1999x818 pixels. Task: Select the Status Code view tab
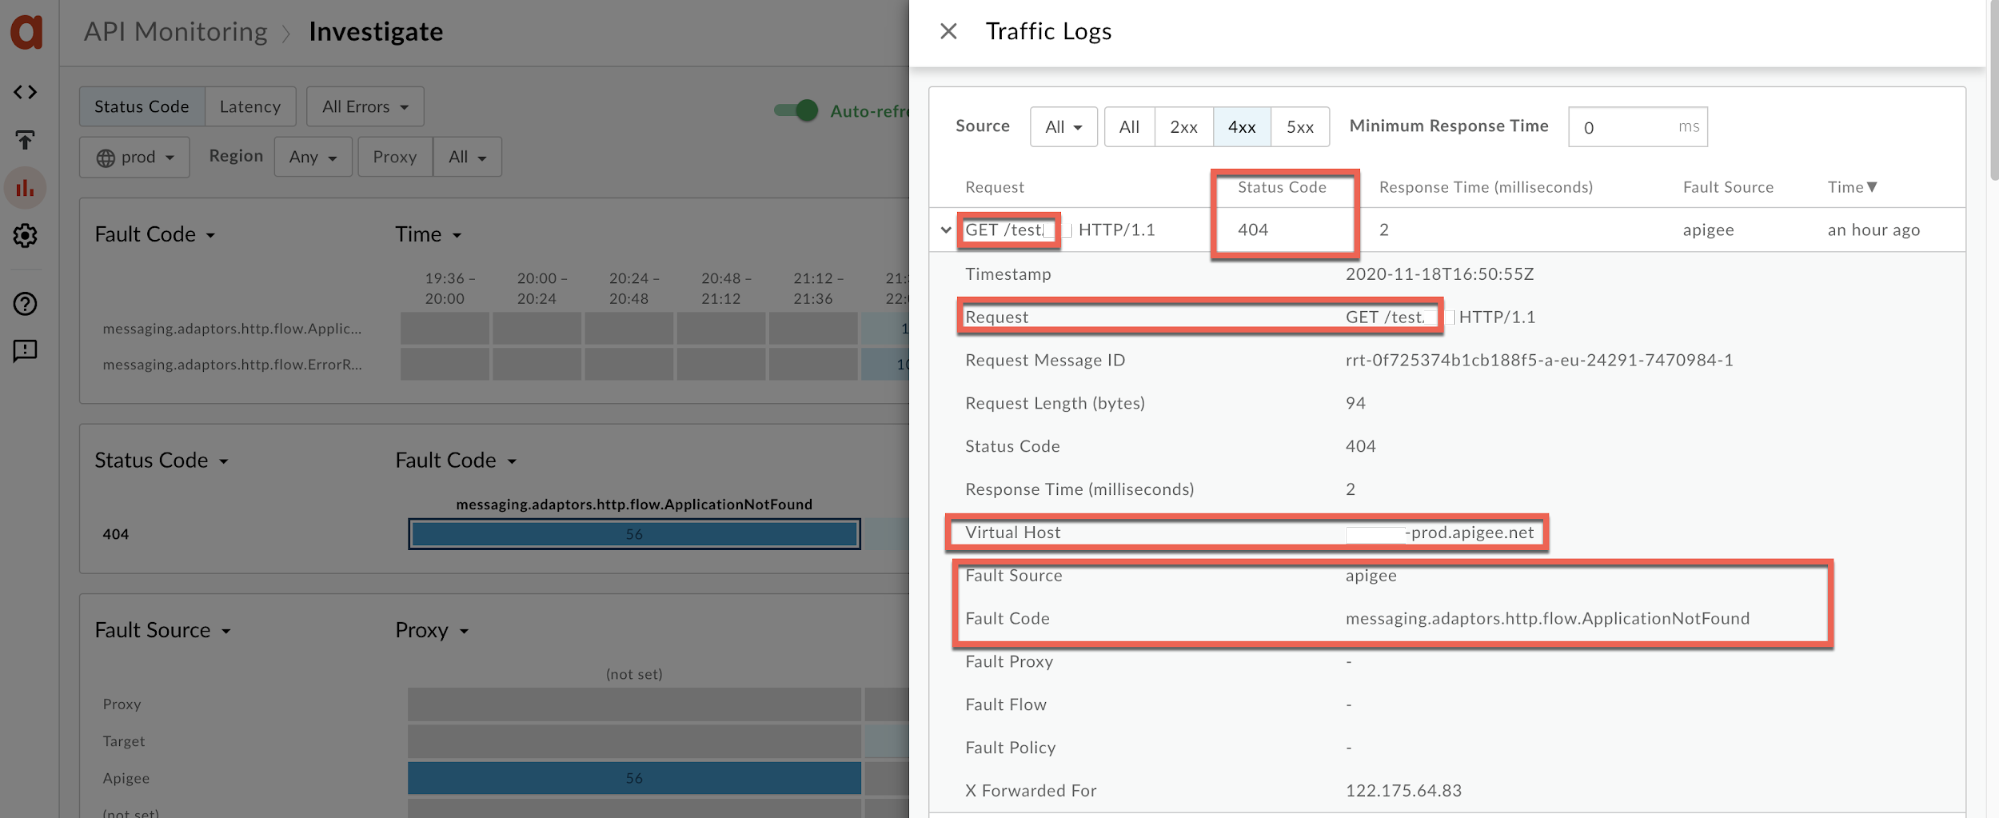point(142,107)
